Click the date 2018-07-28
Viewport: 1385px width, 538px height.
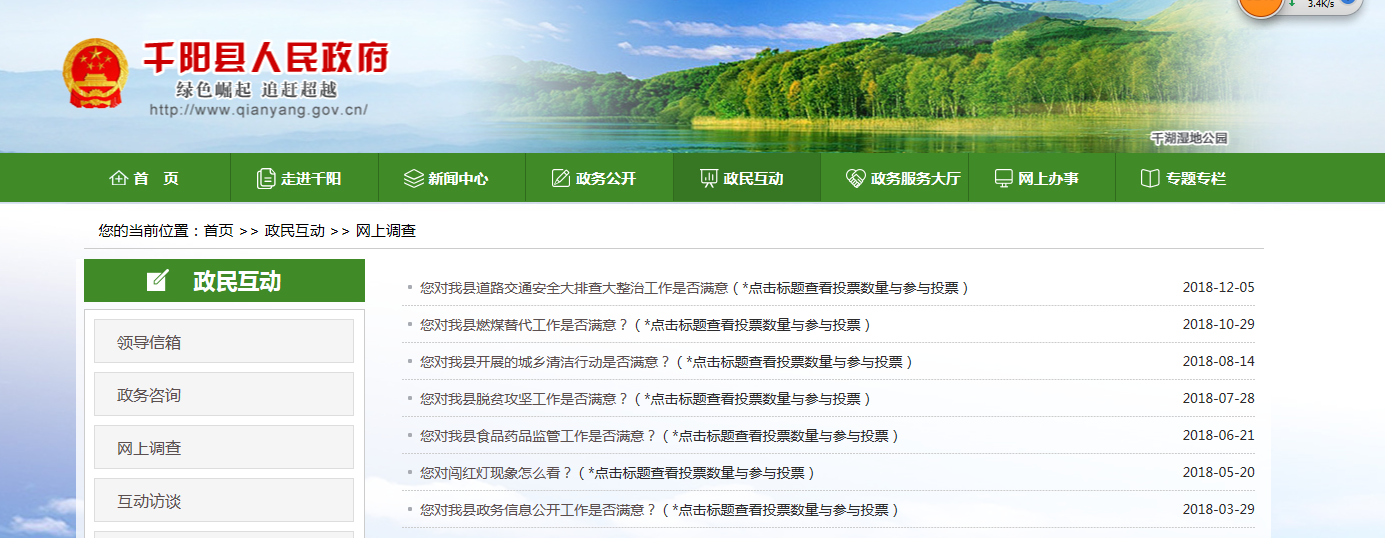pyautogui.click(x=1218, y=399)
